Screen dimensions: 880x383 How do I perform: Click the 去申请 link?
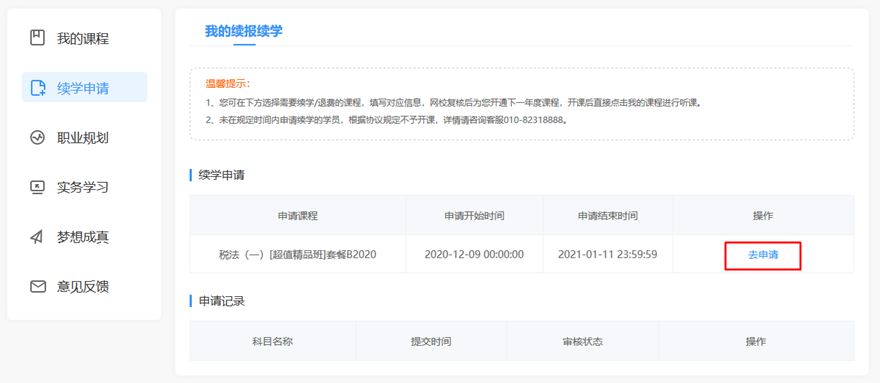coord(763,254)
